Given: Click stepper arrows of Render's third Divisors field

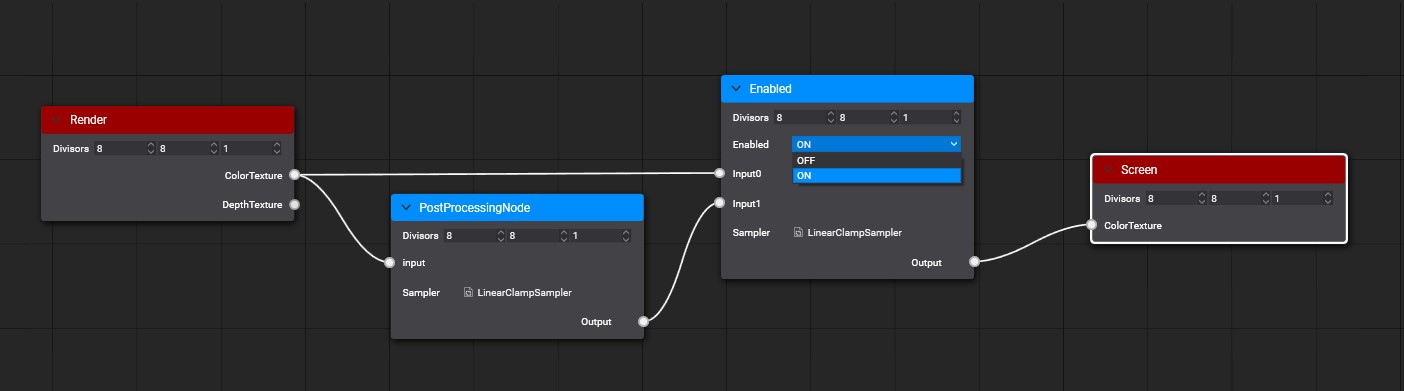Looking at the screenshot, I should 277,148.
